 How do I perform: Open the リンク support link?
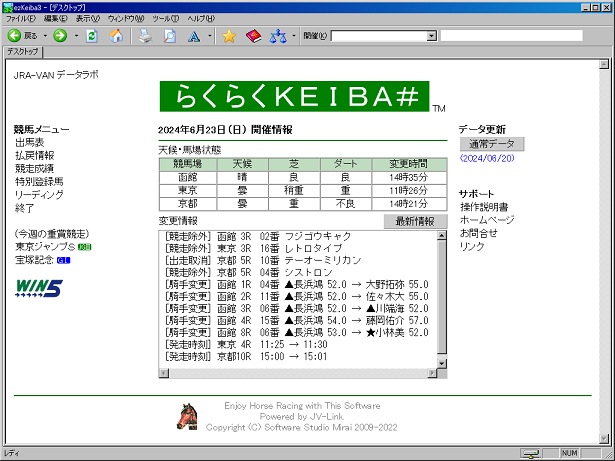click(472, 246)
